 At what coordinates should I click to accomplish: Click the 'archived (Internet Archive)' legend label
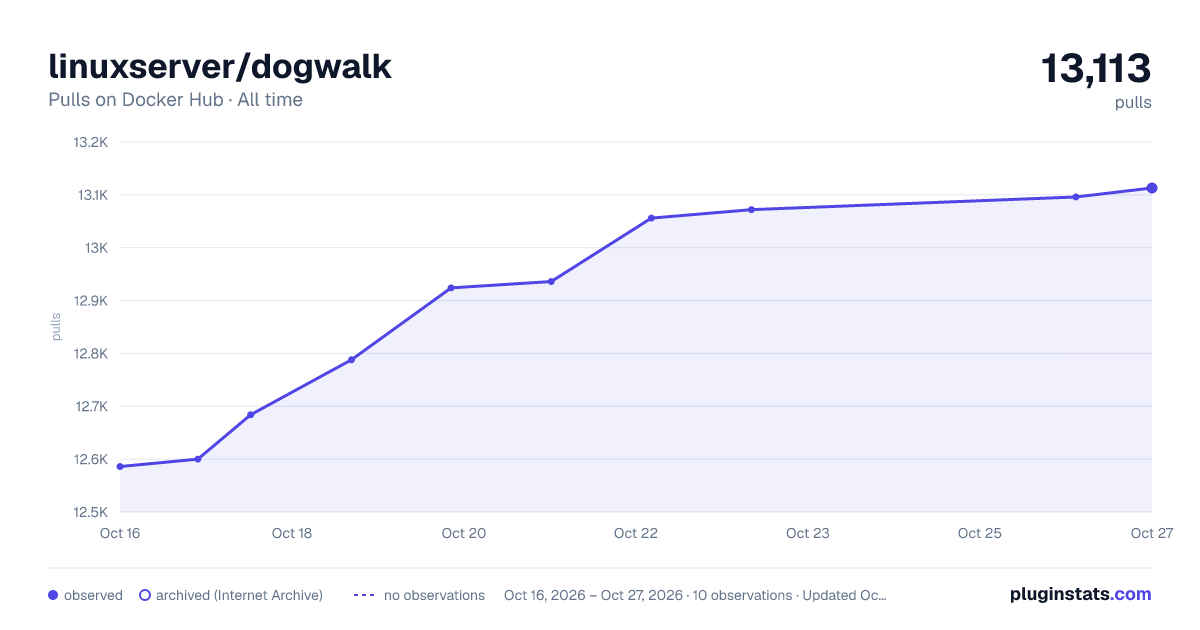click(239, 595)
